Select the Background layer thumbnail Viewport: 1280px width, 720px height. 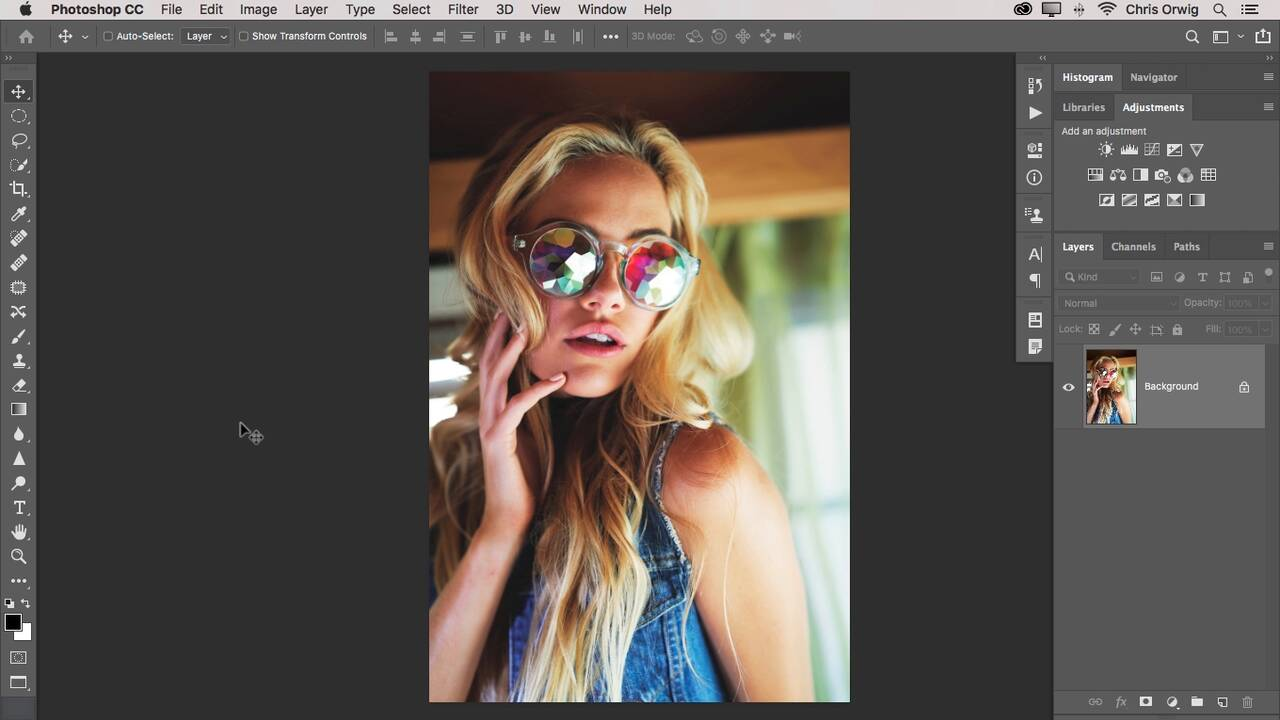pyautogui.click(x=1111, y=387)
